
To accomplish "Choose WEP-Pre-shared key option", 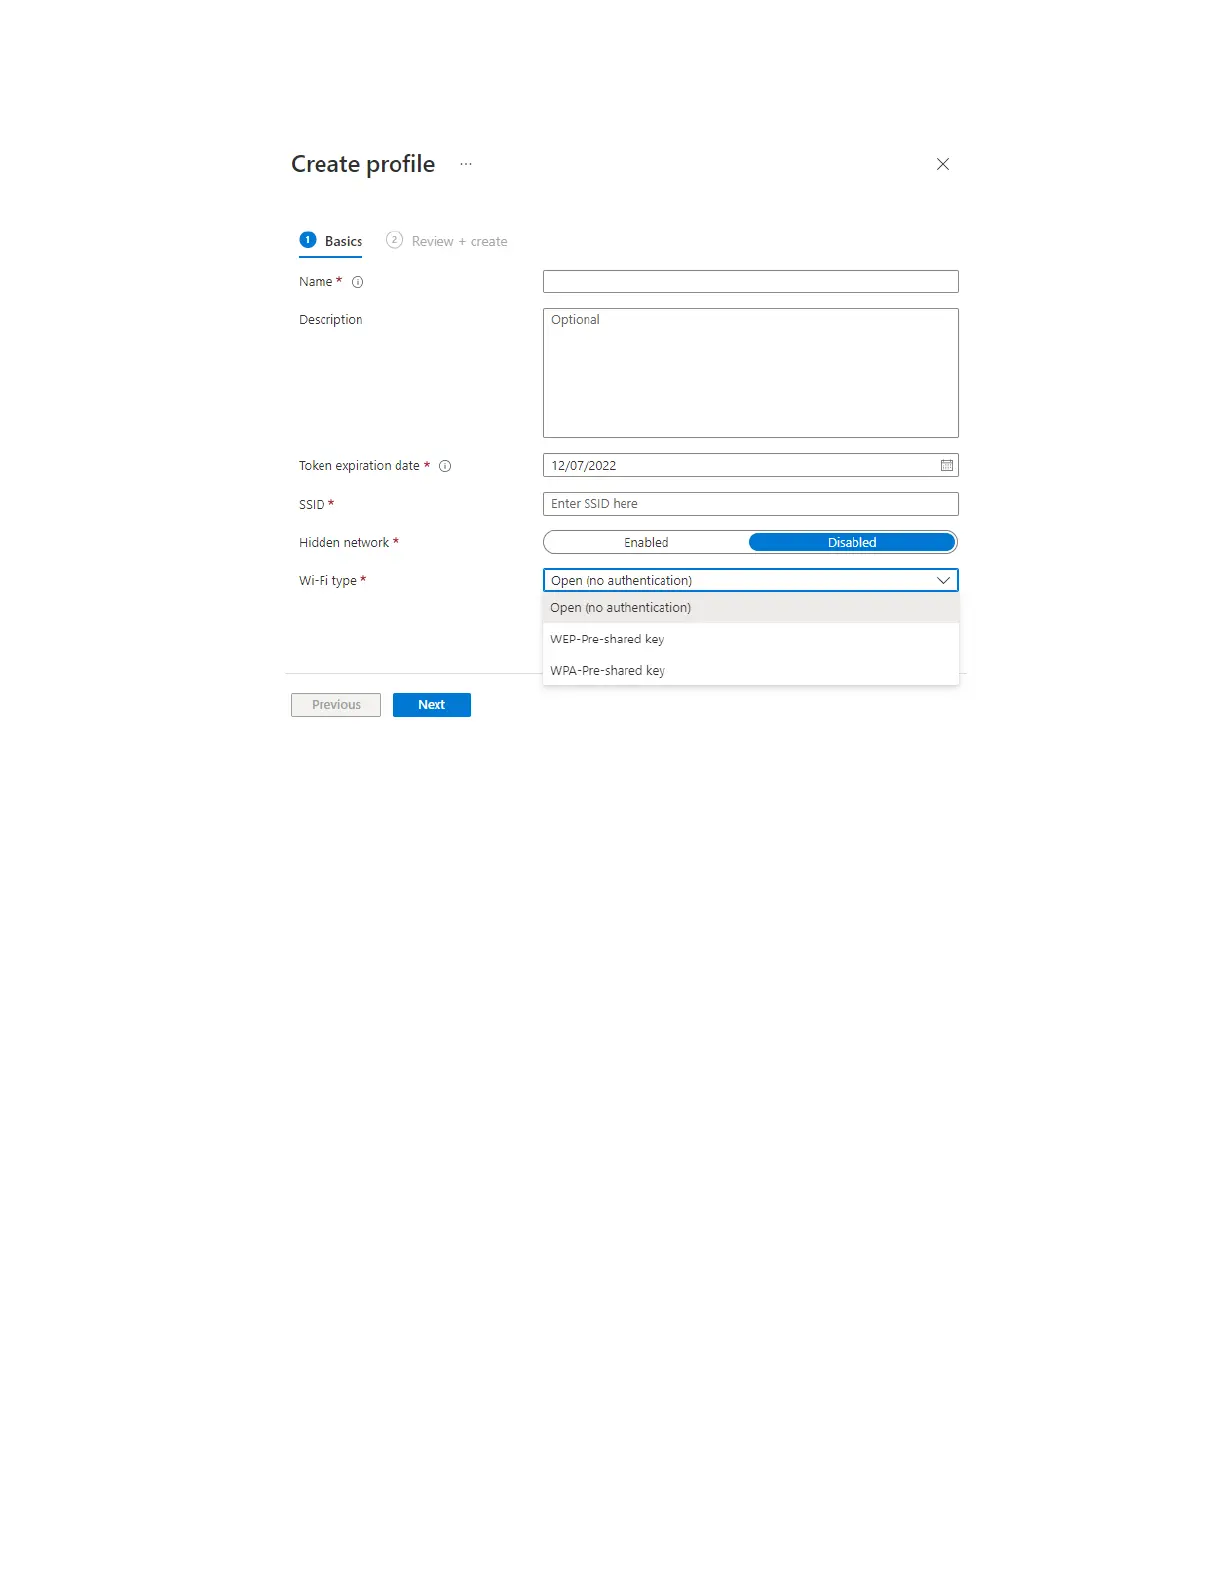I will tap(751, 639).
